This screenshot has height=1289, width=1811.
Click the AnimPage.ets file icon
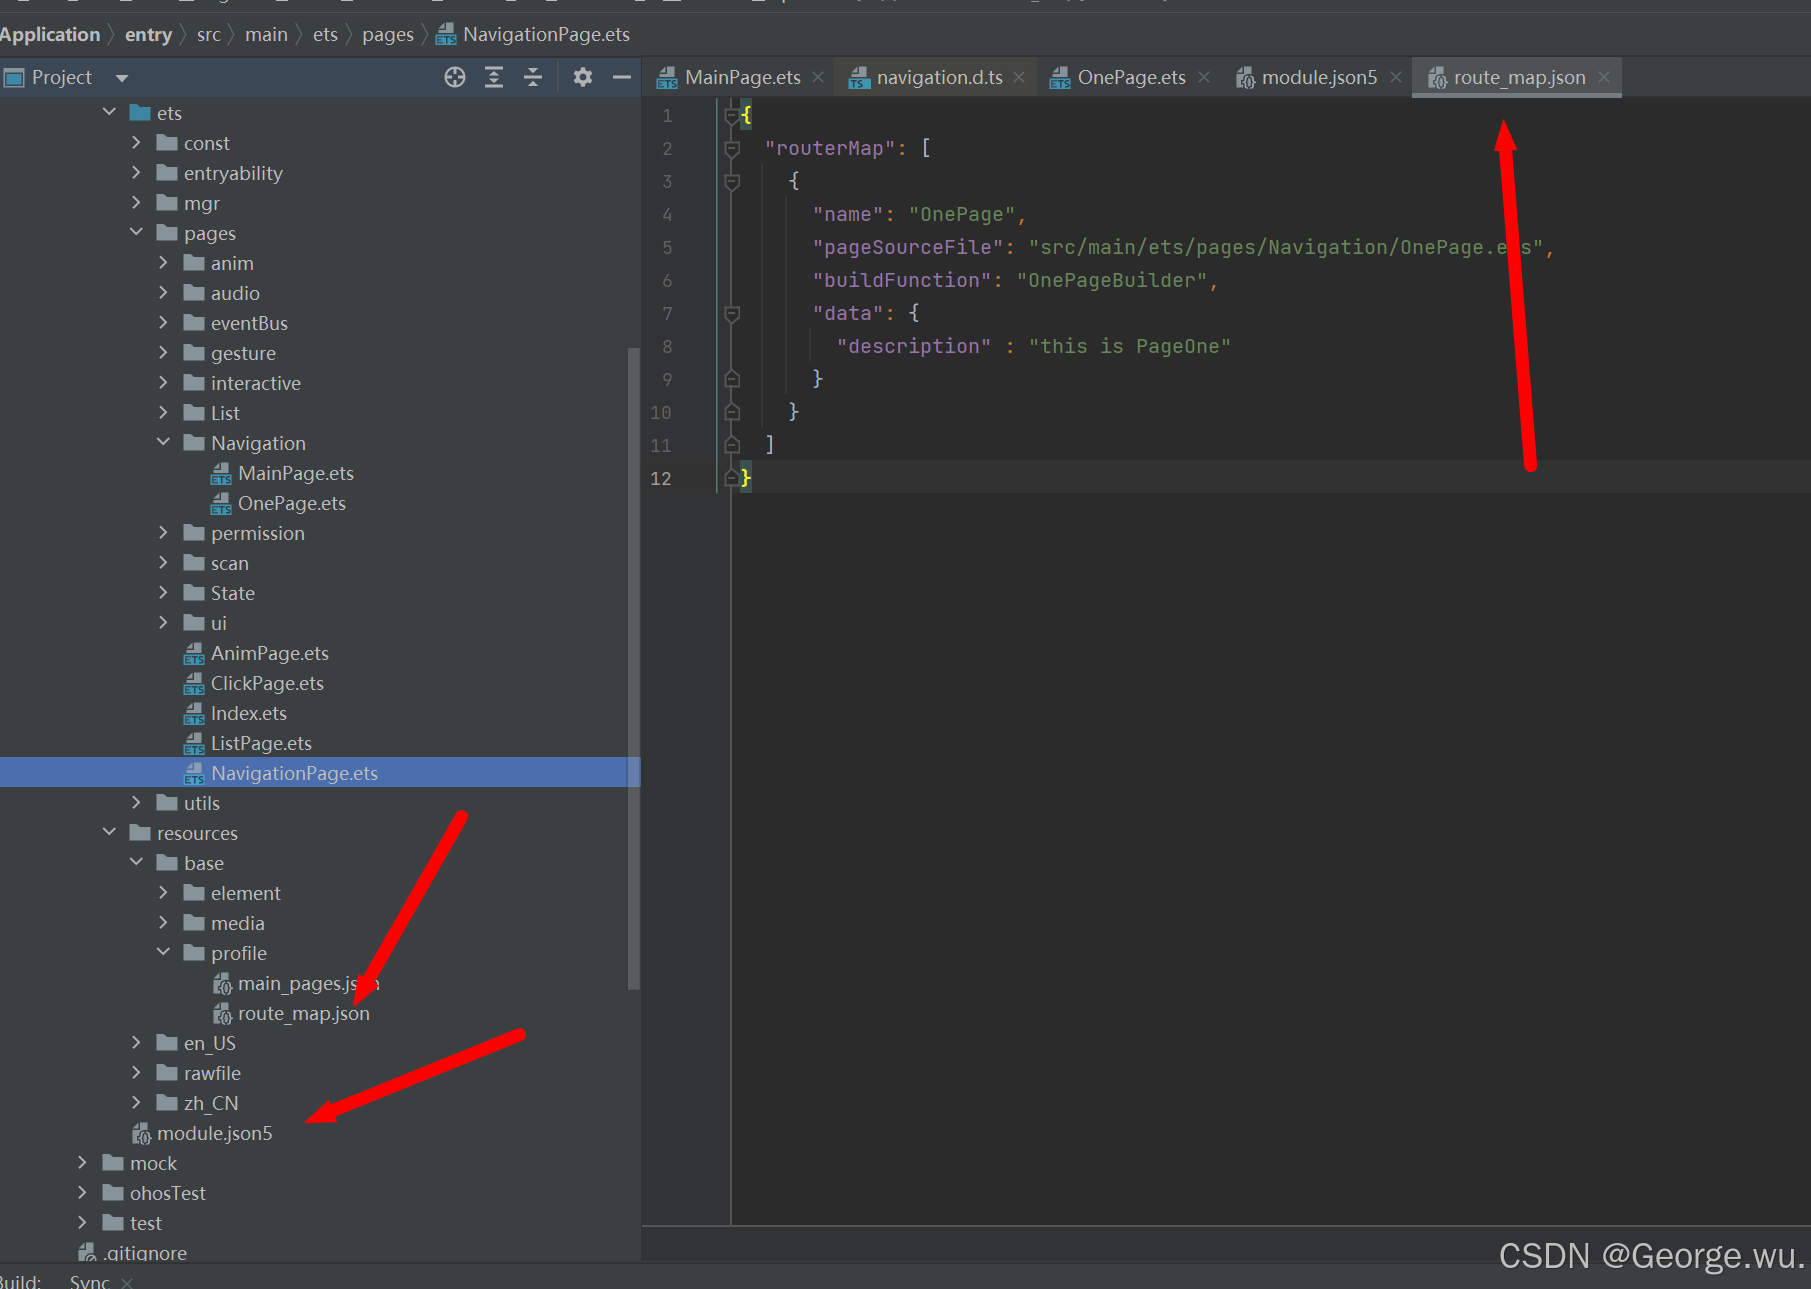194,654
